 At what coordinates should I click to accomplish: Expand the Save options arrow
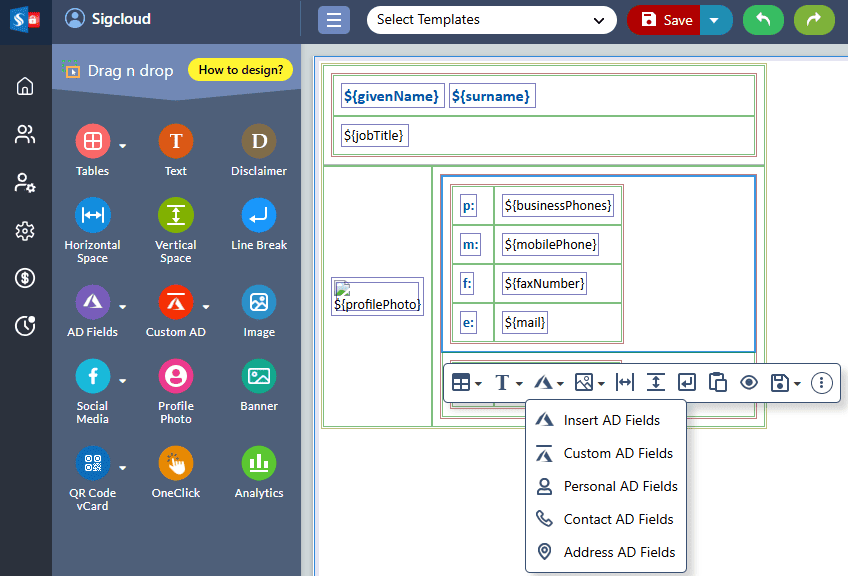pyautogui.click(x=715, y=20)
